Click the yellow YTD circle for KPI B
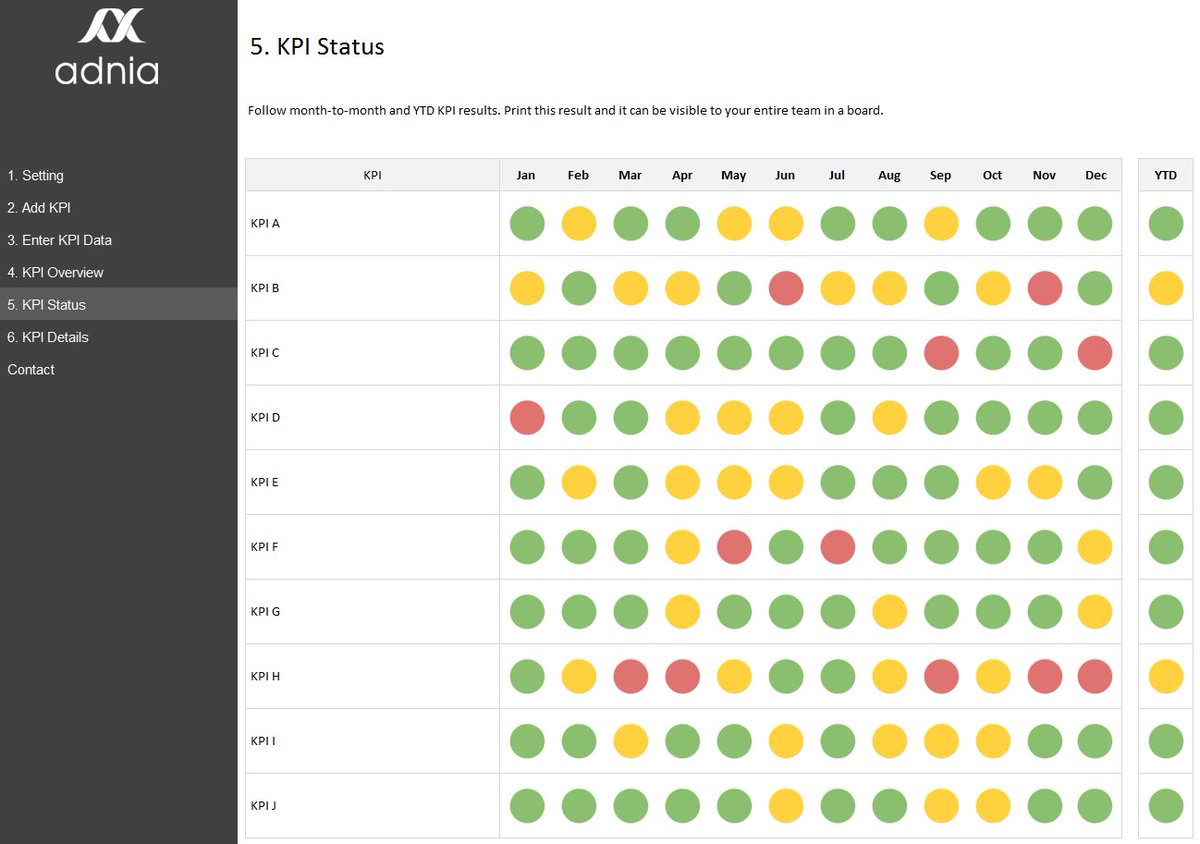1200x844 pixels. click(x=1165, y=288)
